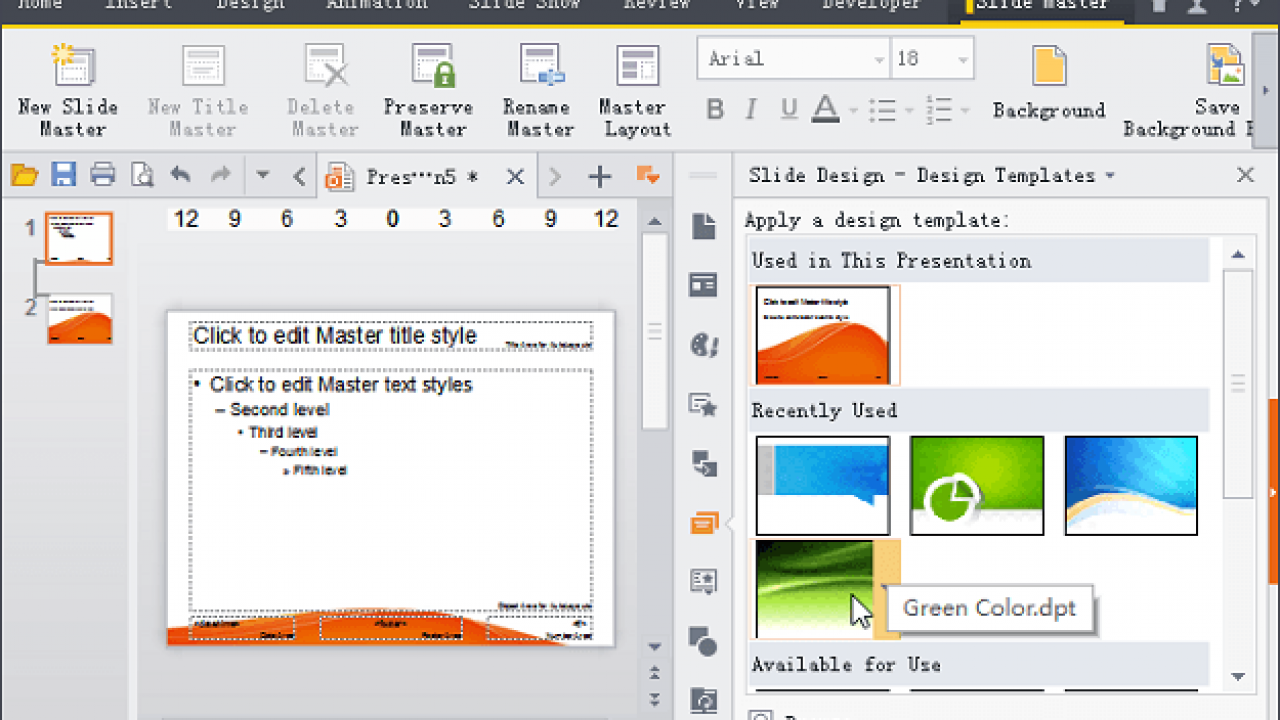The height and width of the screenshot is (720, 1280).
Task: Go to next document tab arrow
Action: tap(555, 177)
